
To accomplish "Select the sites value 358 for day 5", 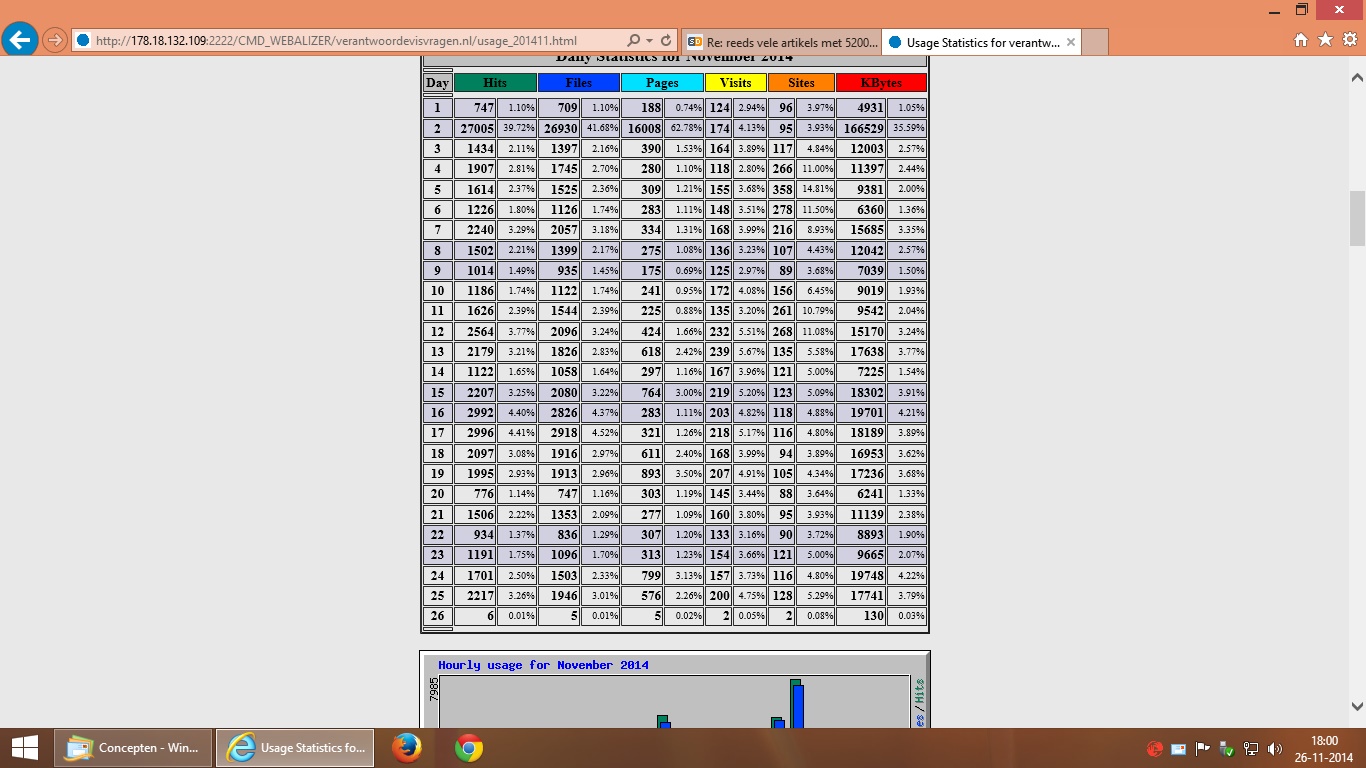I will coord(782,189).
